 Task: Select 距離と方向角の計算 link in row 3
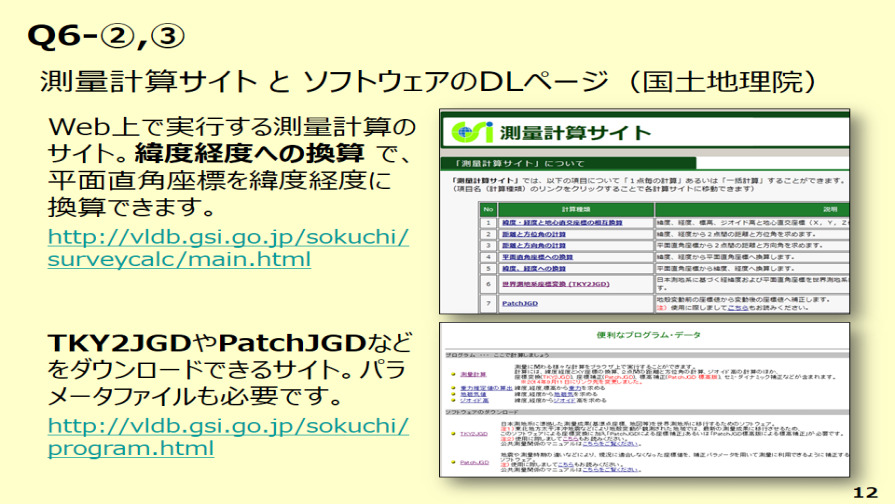pyautogui.click(x=534, y=247)
